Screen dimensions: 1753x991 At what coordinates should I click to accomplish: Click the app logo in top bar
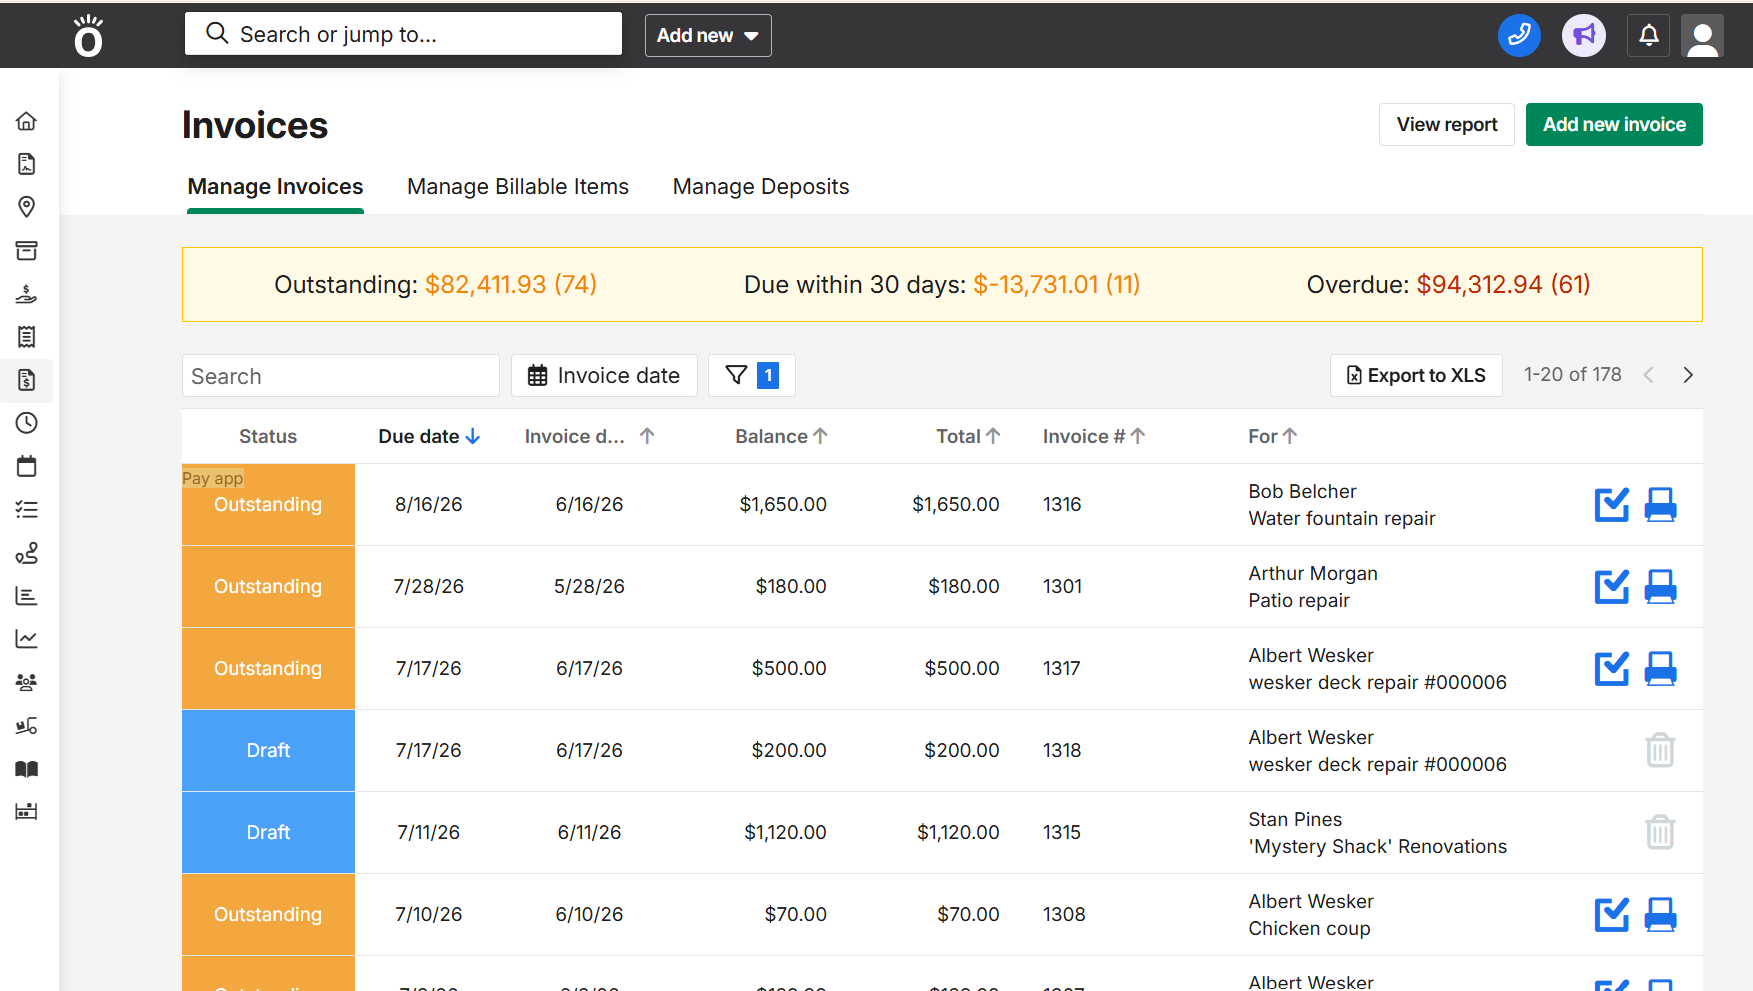pos(89,36)
